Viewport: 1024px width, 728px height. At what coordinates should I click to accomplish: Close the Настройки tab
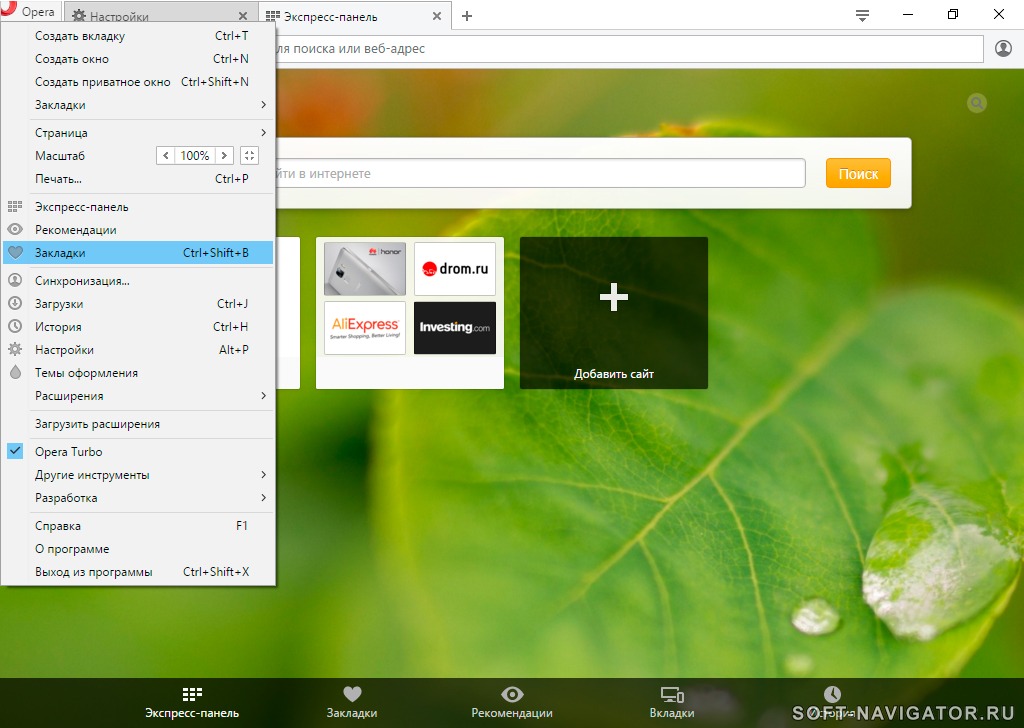[x=243, y=16]
